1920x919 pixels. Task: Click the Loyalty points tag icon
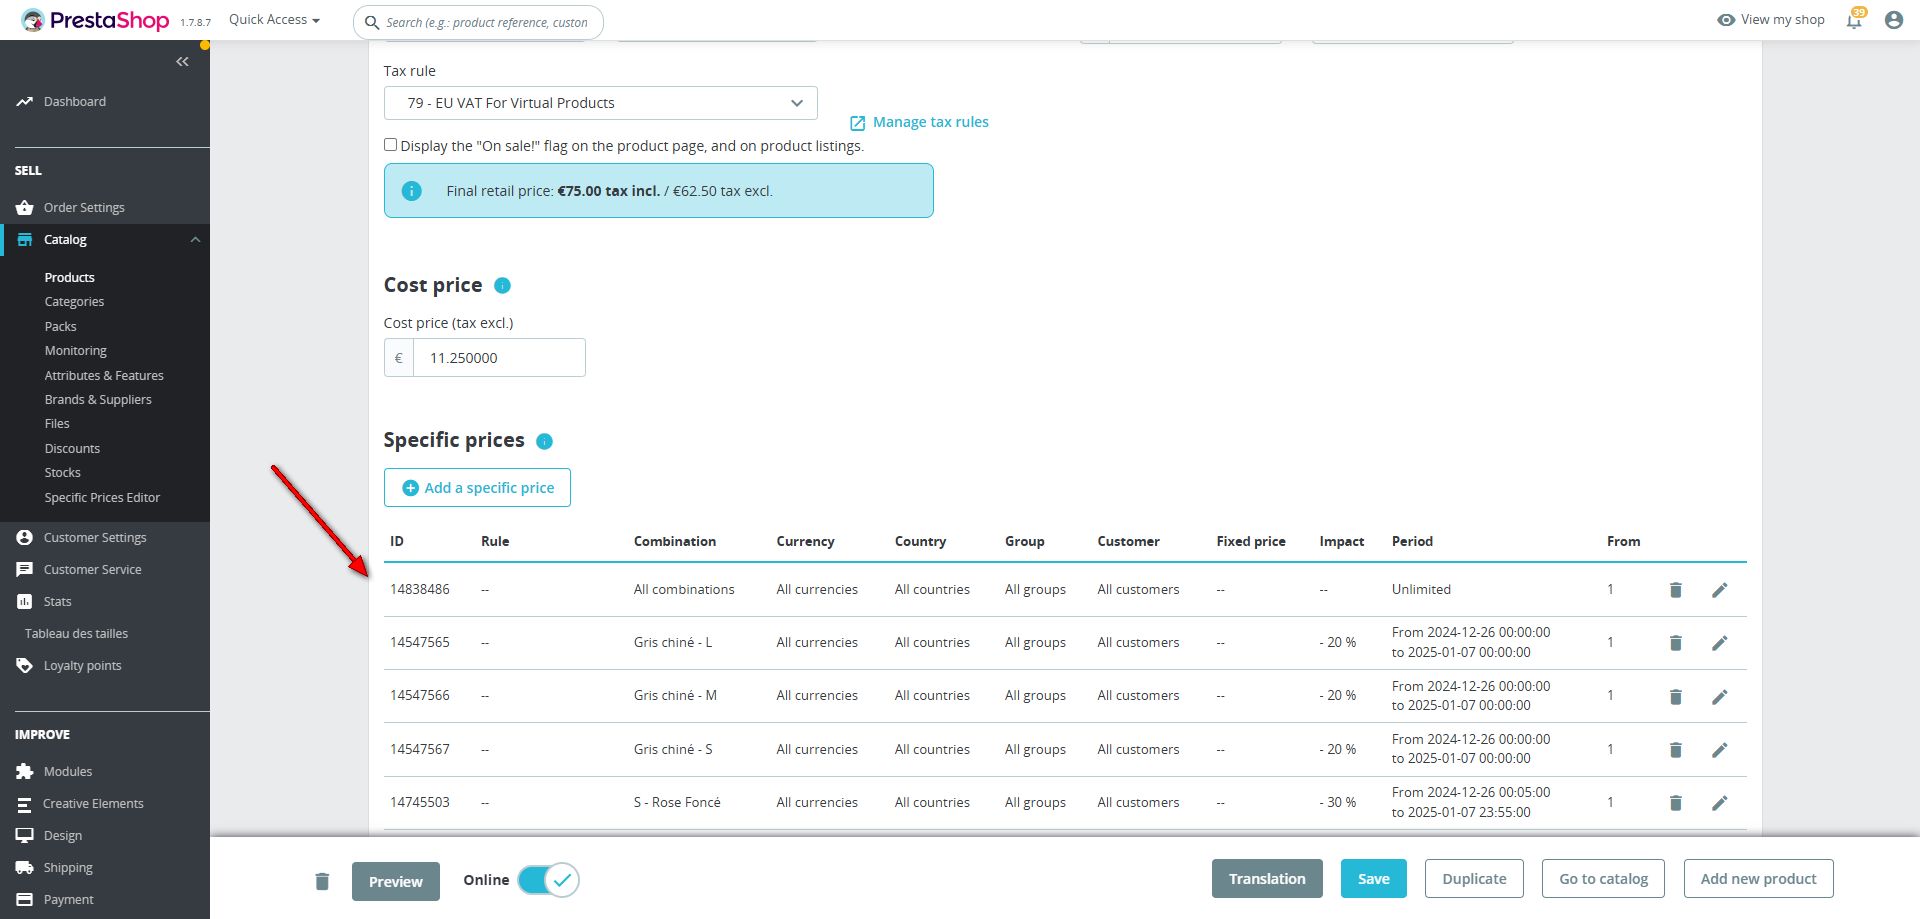click(x=25, y=666)
